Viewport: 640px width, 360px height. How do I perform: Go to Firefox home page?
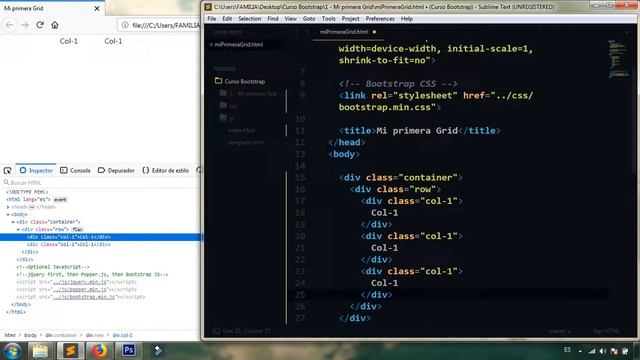55,25
